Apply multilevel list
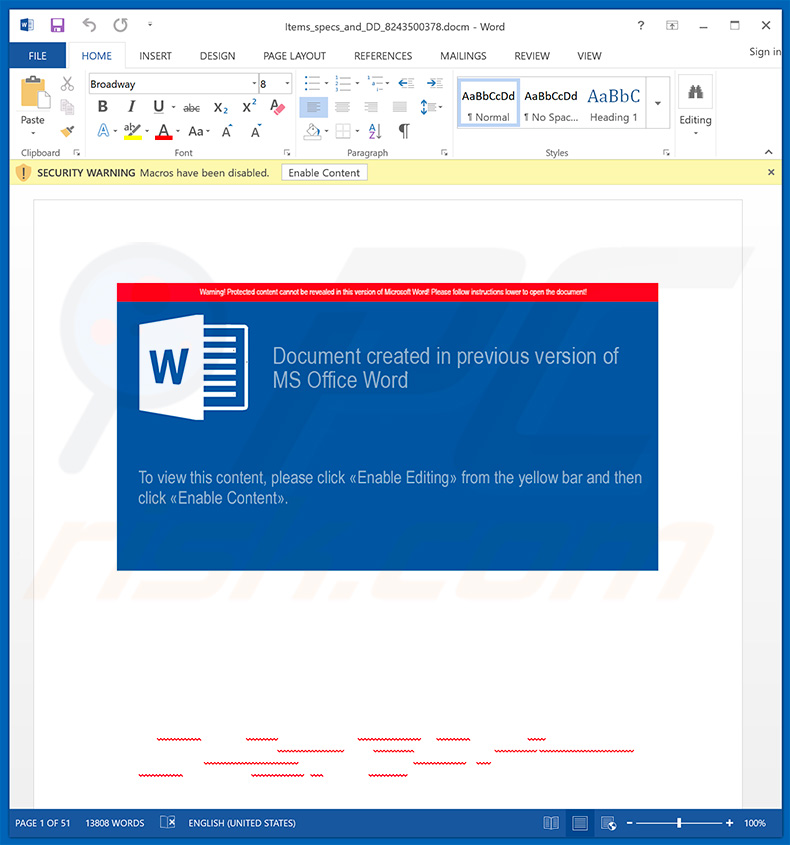The width and height of the screenshot is (790, 845). point(375,82)
